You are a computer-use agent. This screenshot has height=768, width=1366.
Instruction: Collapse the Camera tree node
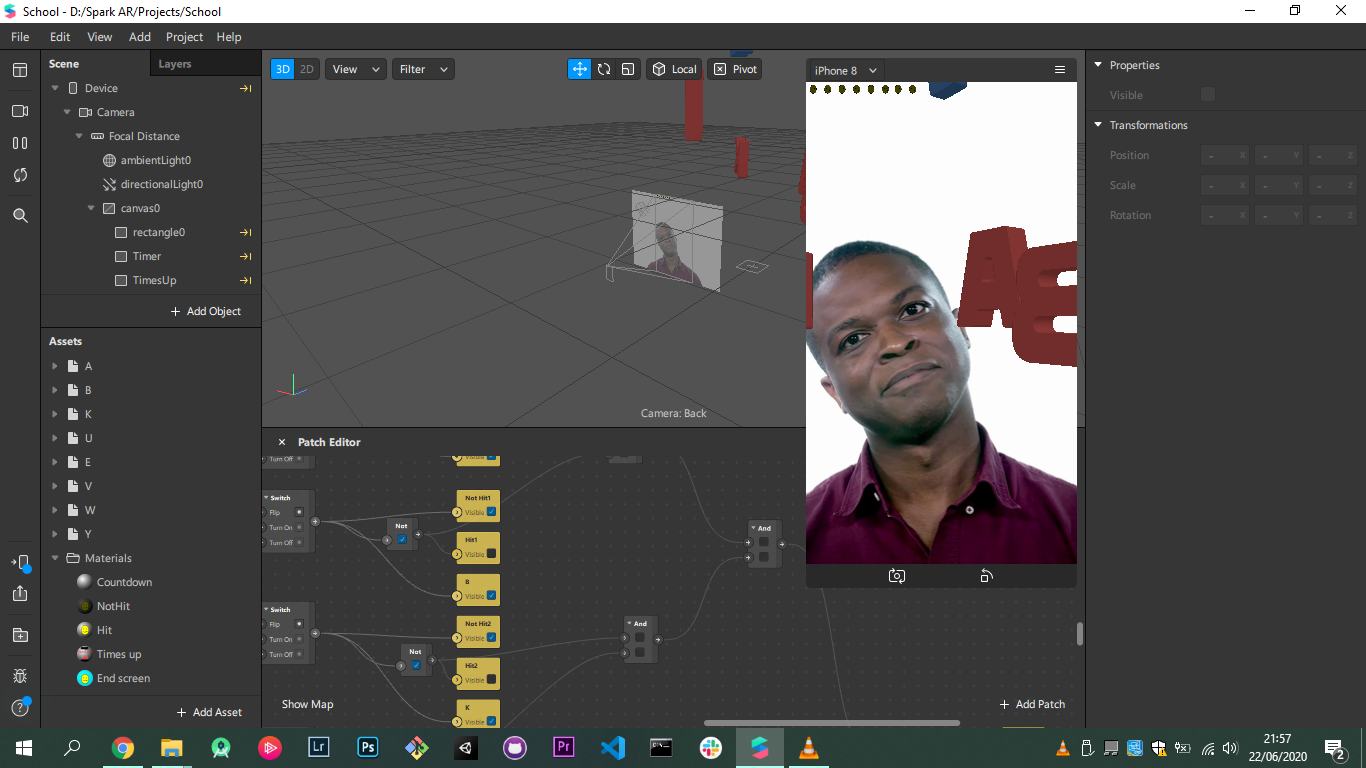67,112
